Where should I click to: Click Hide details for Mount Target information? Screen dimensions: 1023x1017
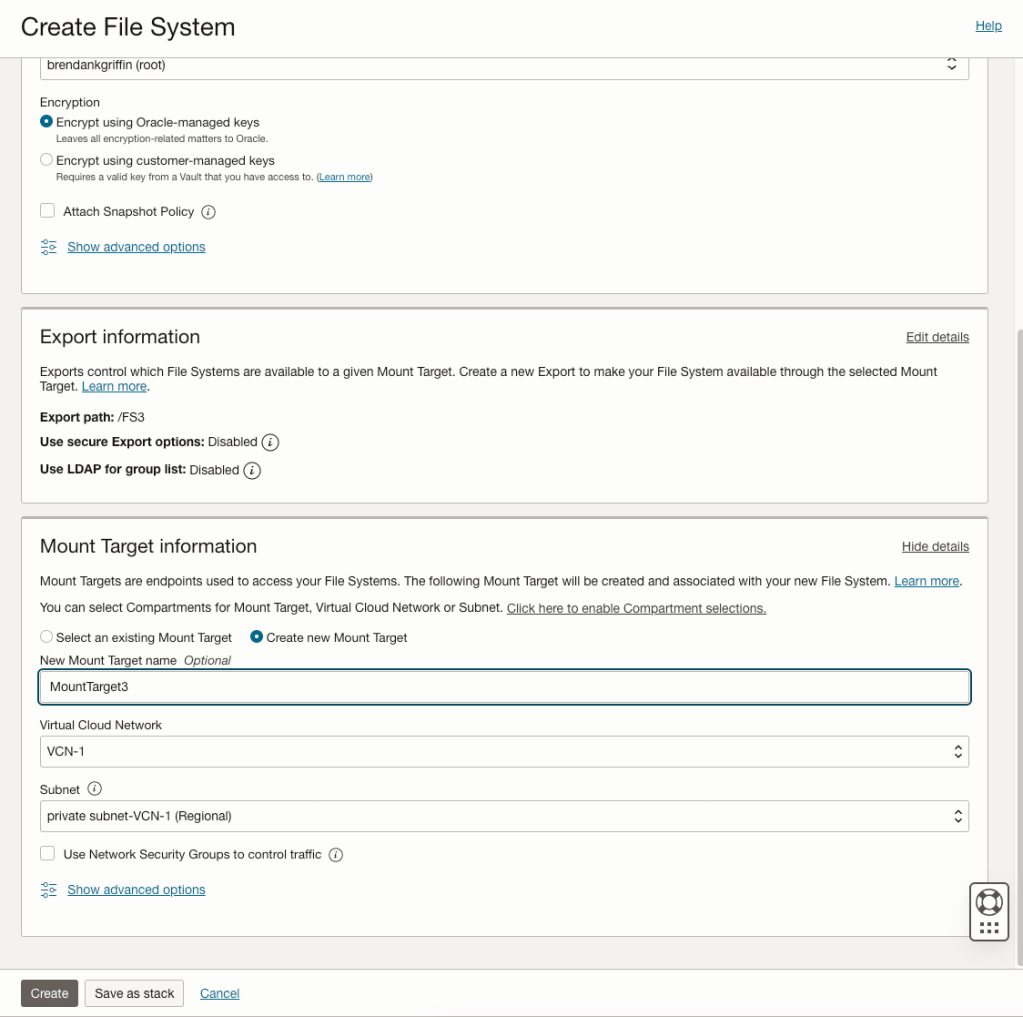coord(935,547)
